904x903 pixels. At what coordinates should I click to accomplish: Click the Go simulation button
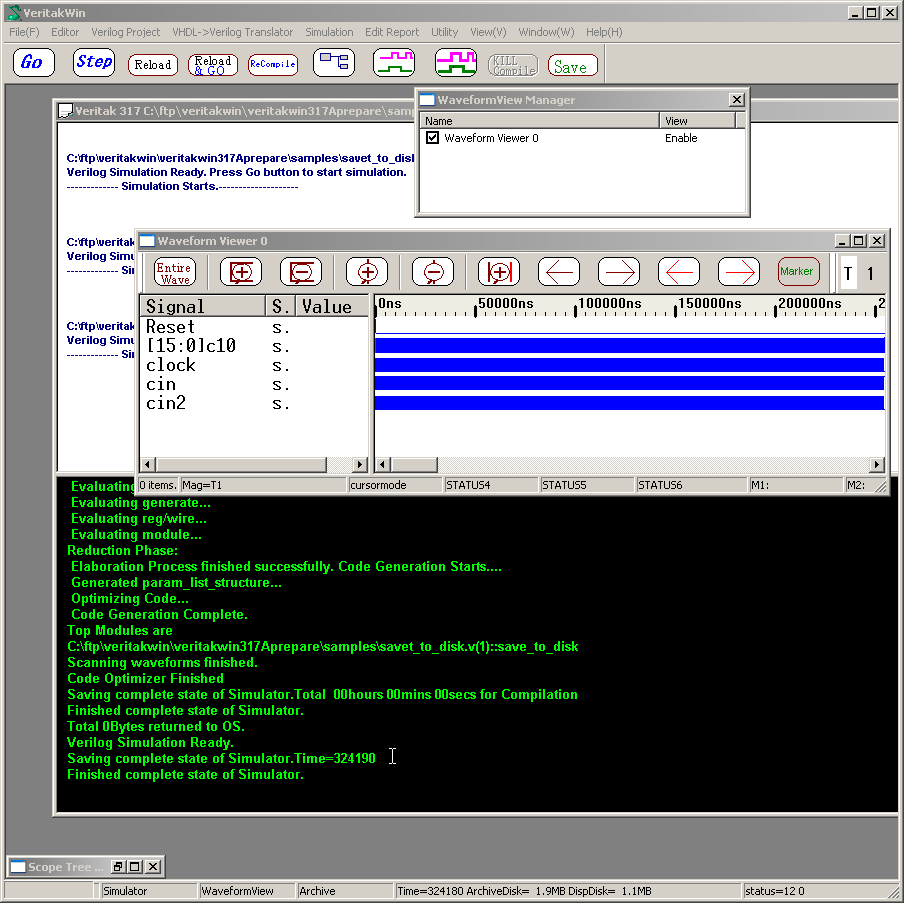33,63
